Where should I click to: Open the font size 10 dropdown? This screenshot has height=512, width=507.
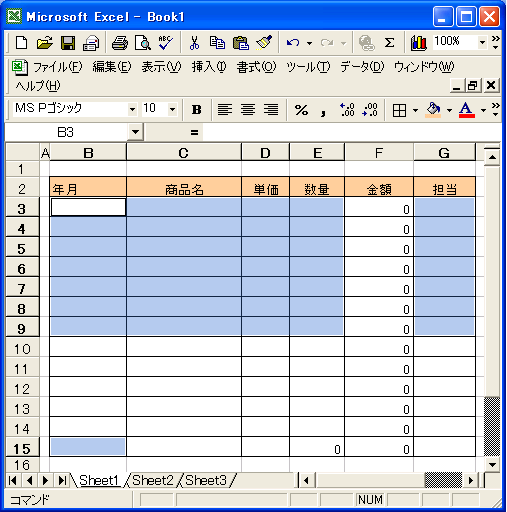pyautogui.click(x=172, y=109)
